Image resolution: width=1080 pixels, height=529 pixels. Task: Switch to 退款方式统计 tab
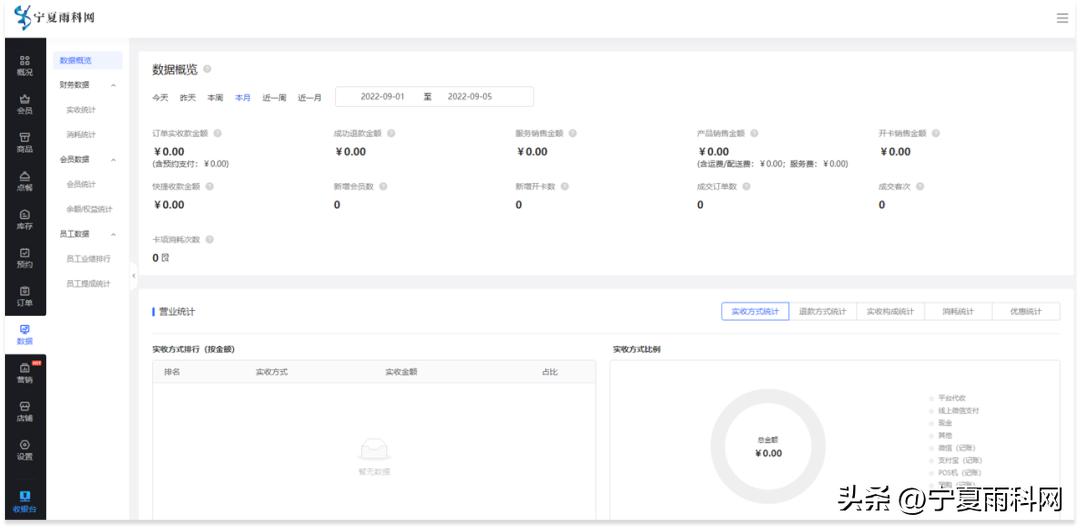(x=822, y=311)
